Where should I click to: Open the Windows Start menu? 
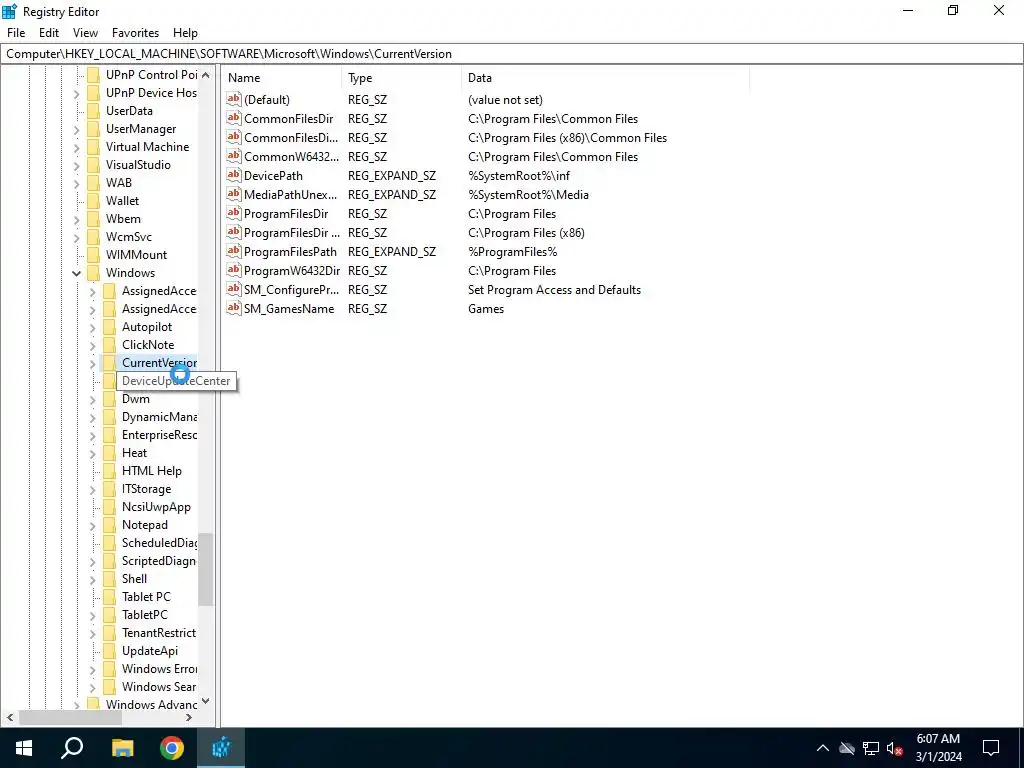tap(24, 748)
